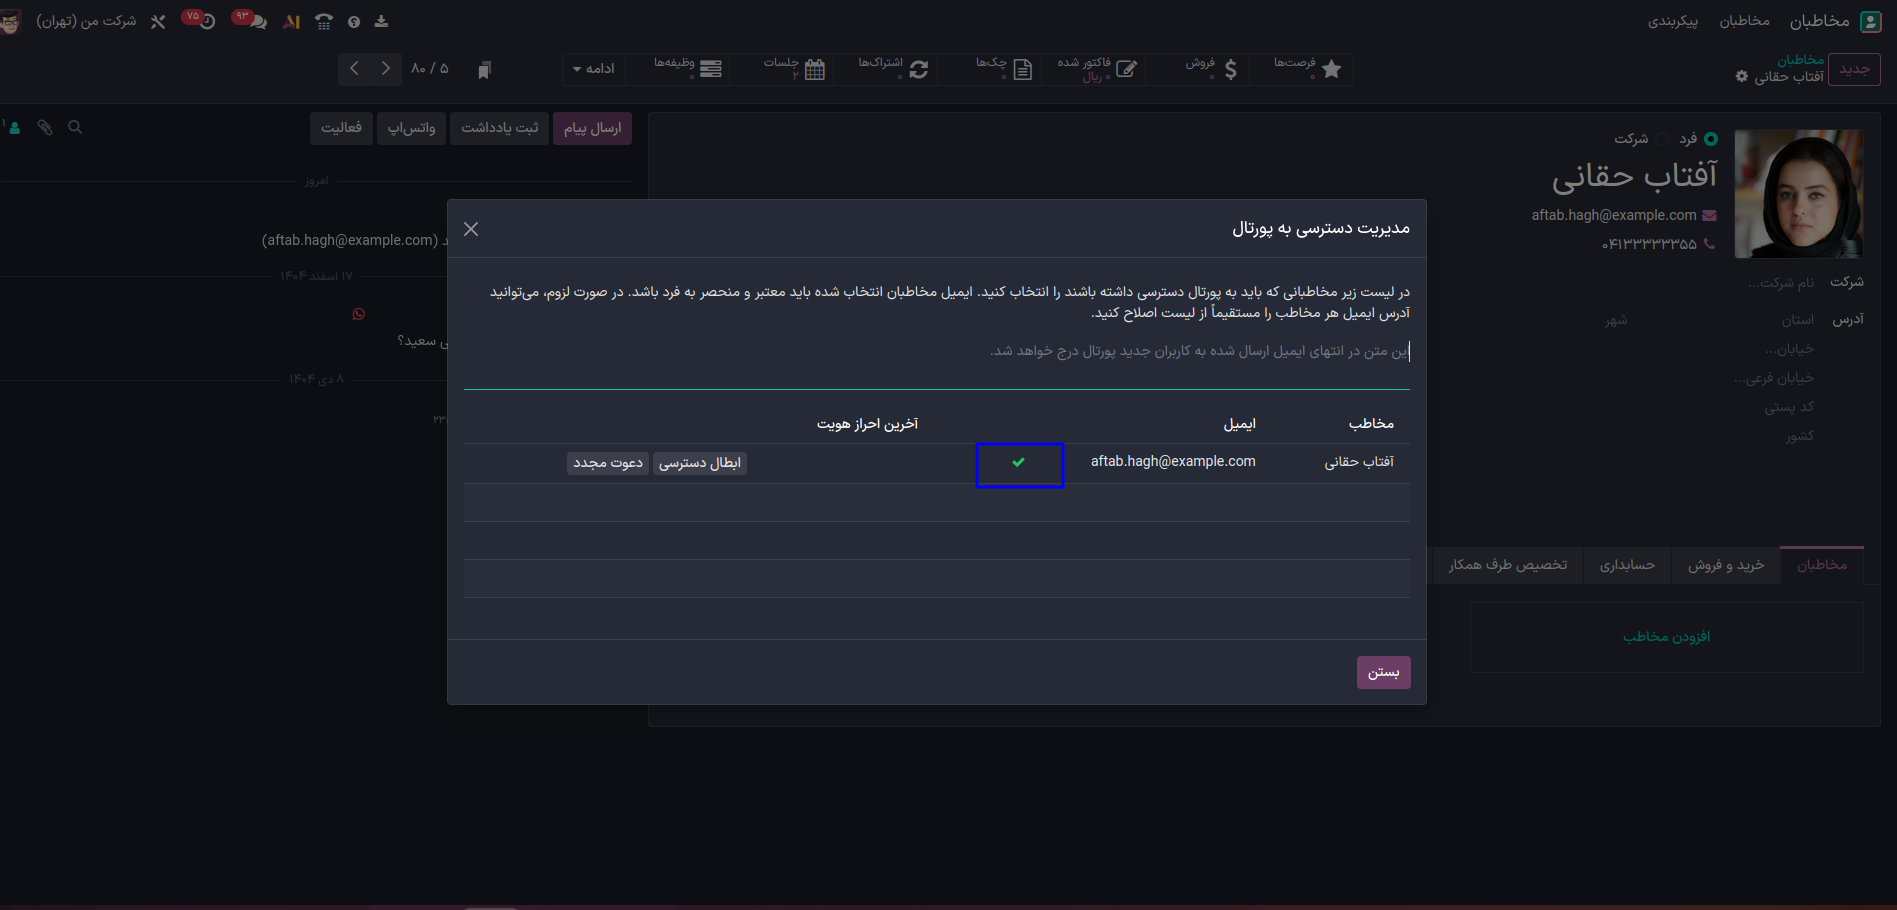This screenshot has height=910, width=1897.
Task: Click the بستن button in the dialog
Action: pos(1383,672)
